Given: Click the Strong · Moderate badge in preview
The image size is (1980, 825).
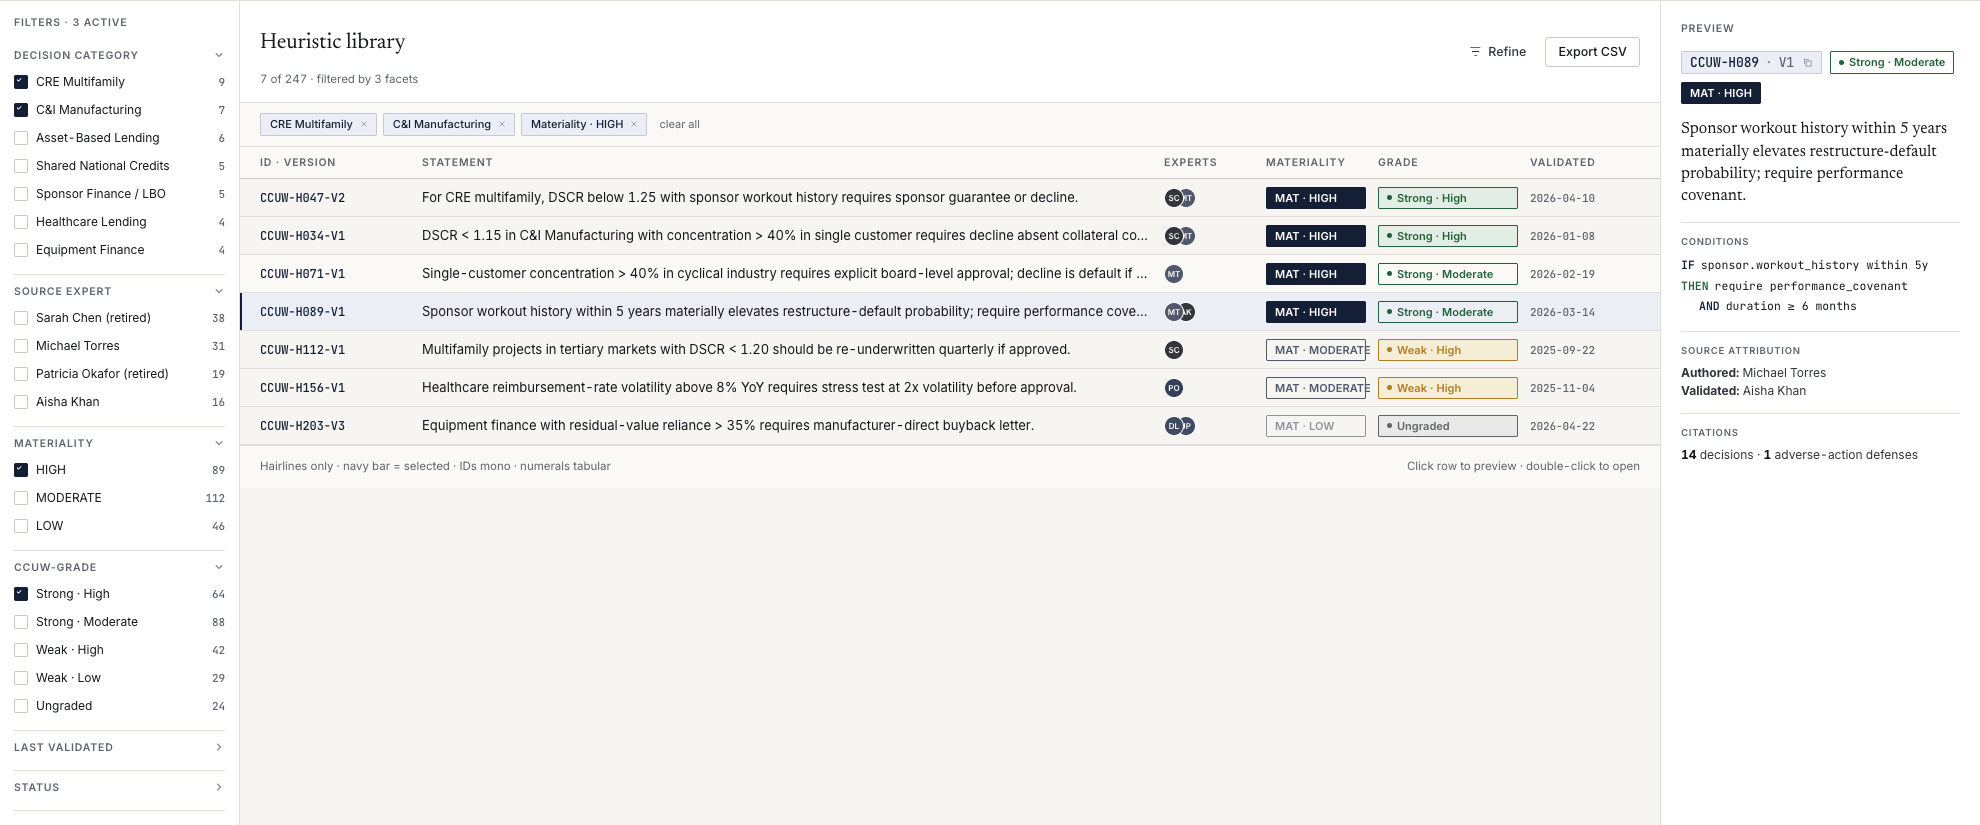Looking at the screenshot, I should click(1892, 62).
